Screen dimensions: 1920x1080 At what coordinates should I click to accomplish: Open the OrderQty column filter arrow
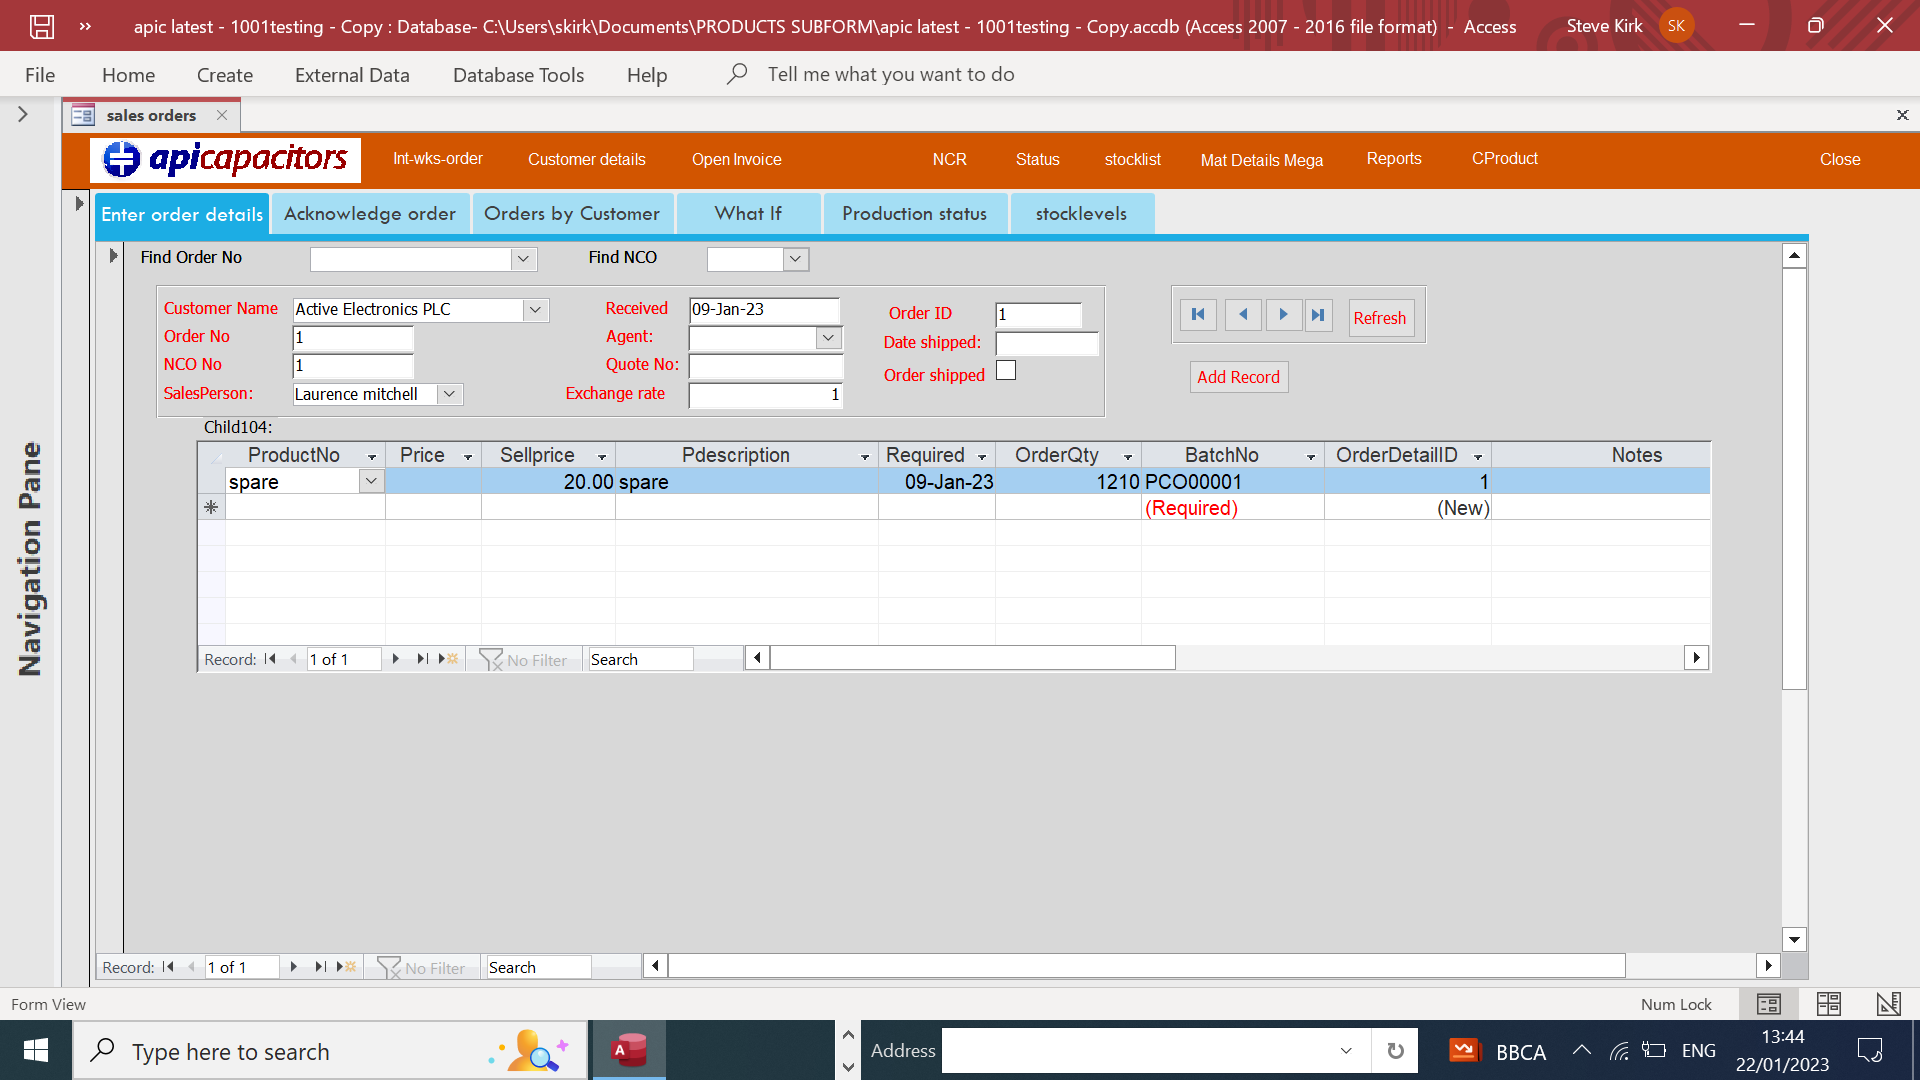1128,456
